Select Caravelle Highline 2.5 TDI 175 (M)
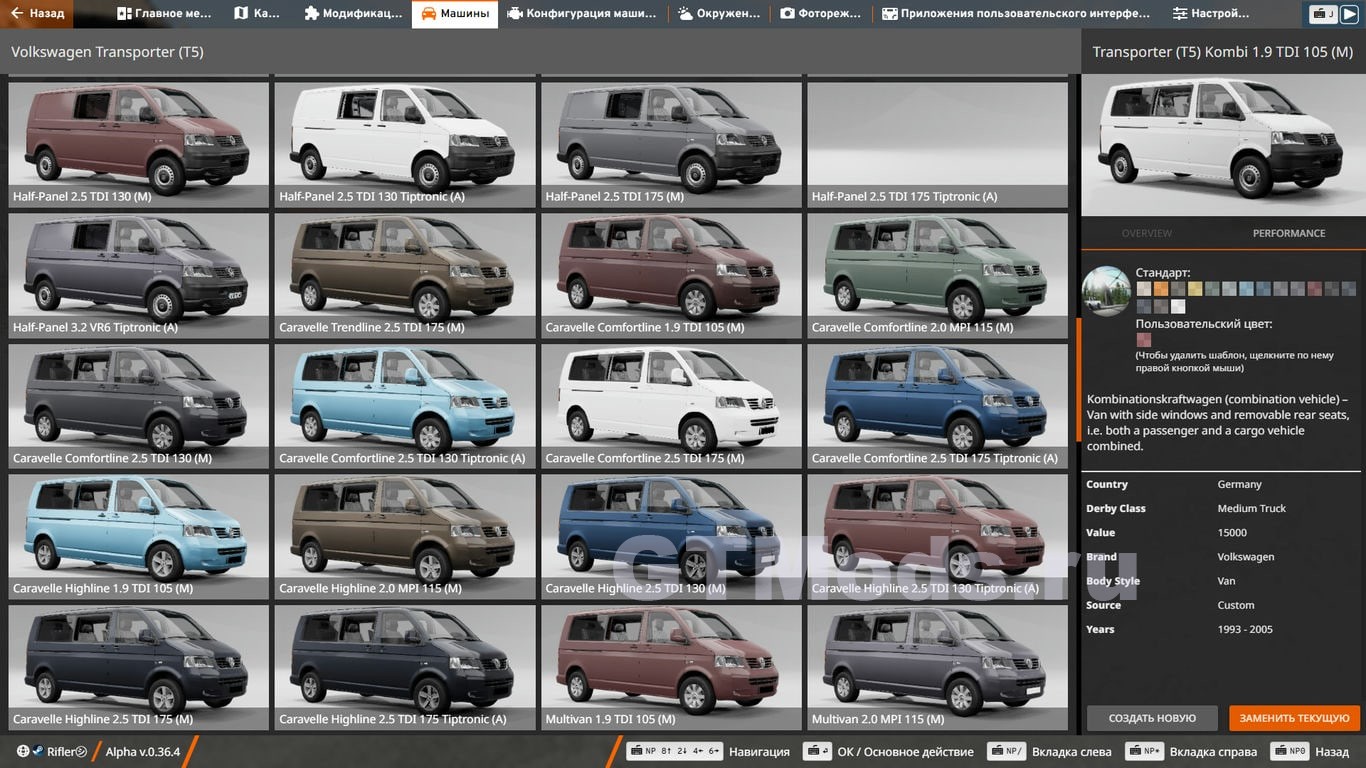 click(x=139, y=667)
